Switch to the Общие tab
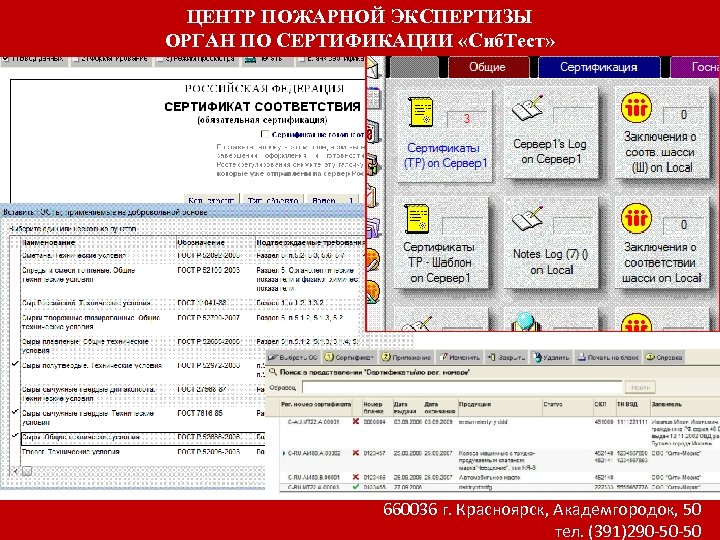This screenshot has height=540, width=720. (x=487, y=67)
